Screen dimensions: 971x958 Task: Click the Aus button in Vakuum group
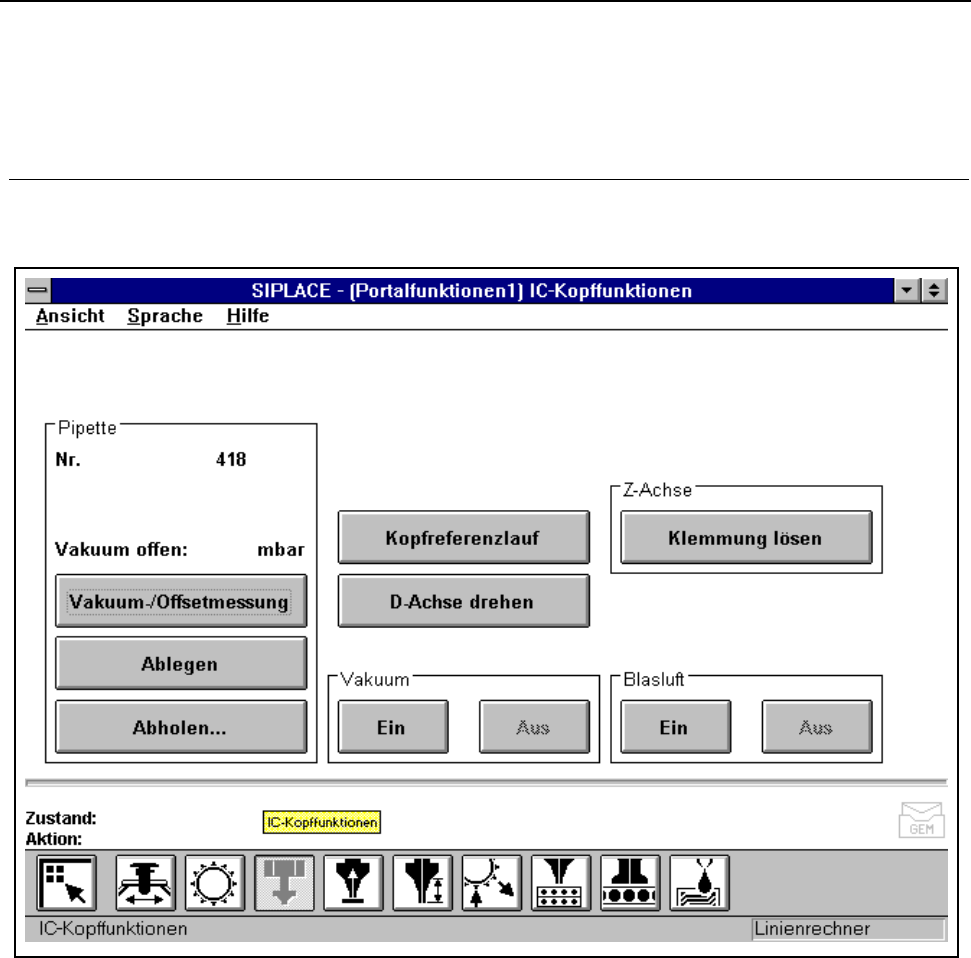tap(534, 727)
